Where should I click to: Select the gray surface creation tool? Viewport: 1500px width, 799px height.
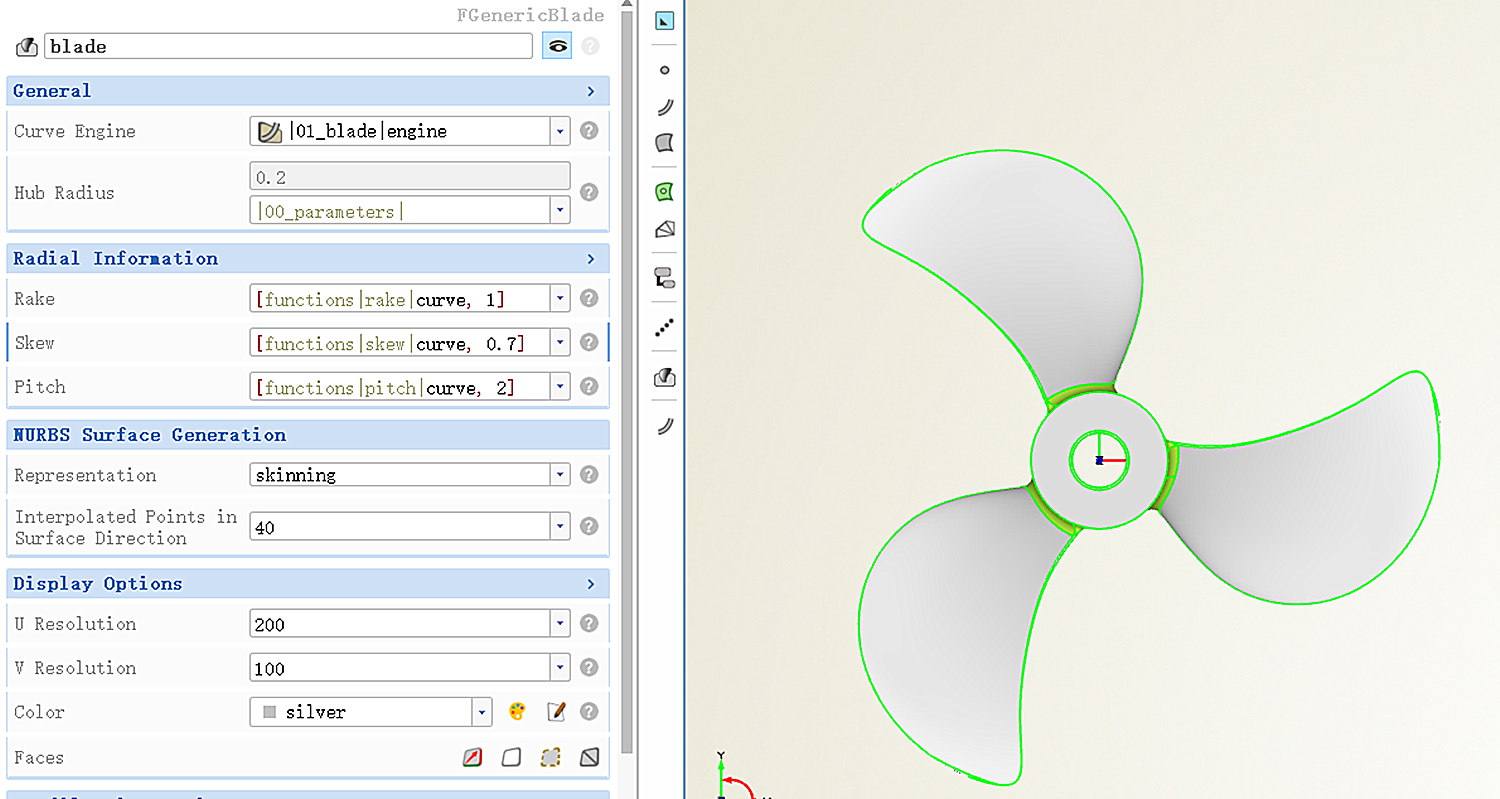pyautogui.click(x=664, y=143)
